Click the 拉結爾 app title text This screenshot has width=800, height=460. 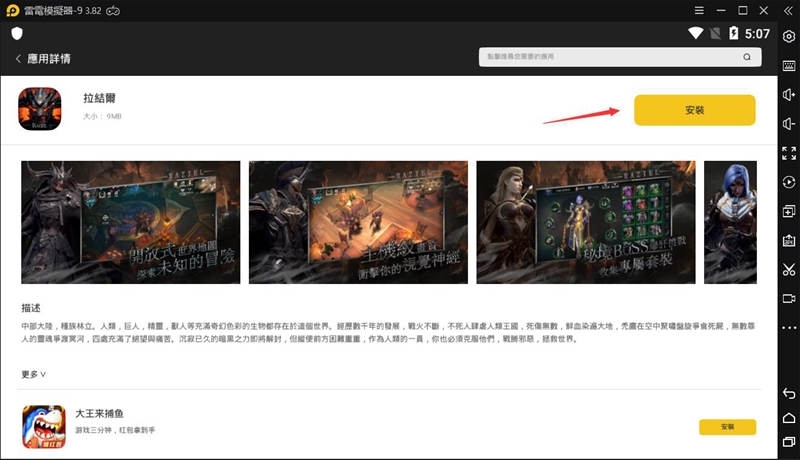(99, 98)
